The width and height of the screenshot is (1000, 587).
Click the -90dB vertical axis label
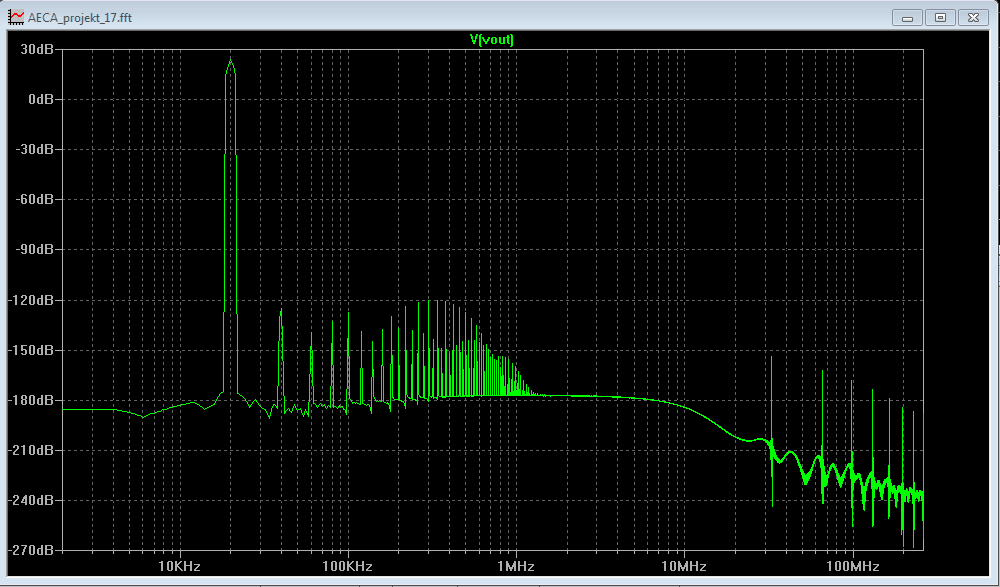pyautogui.click(x=34, y=249)
